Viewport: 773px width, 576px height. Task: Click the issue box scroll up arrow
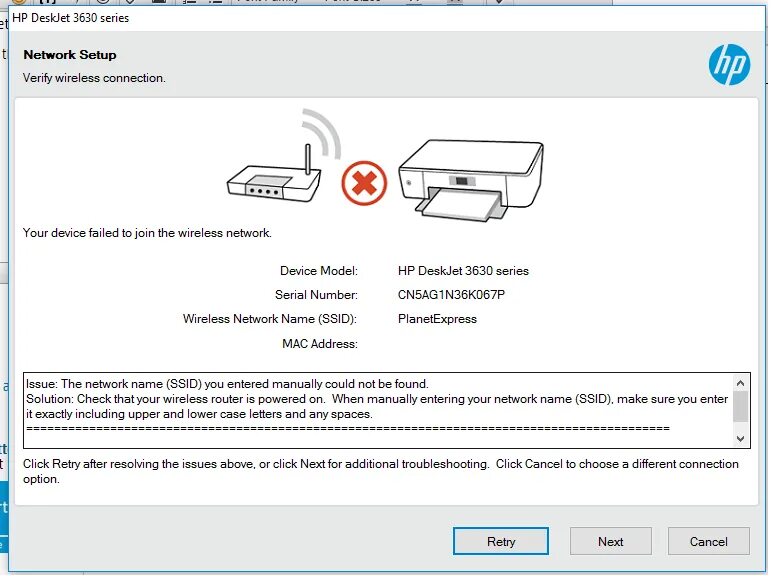740,383
